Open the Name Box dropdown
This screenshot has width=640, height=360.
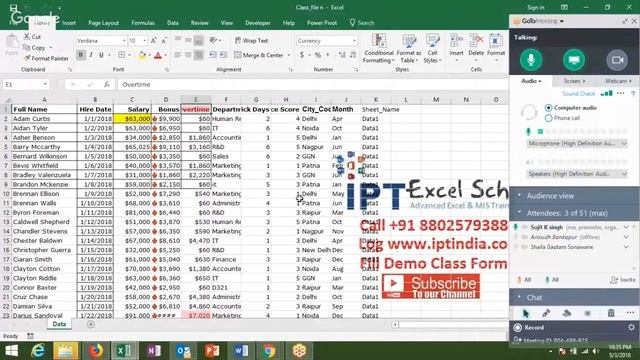(x=45, y=84)
